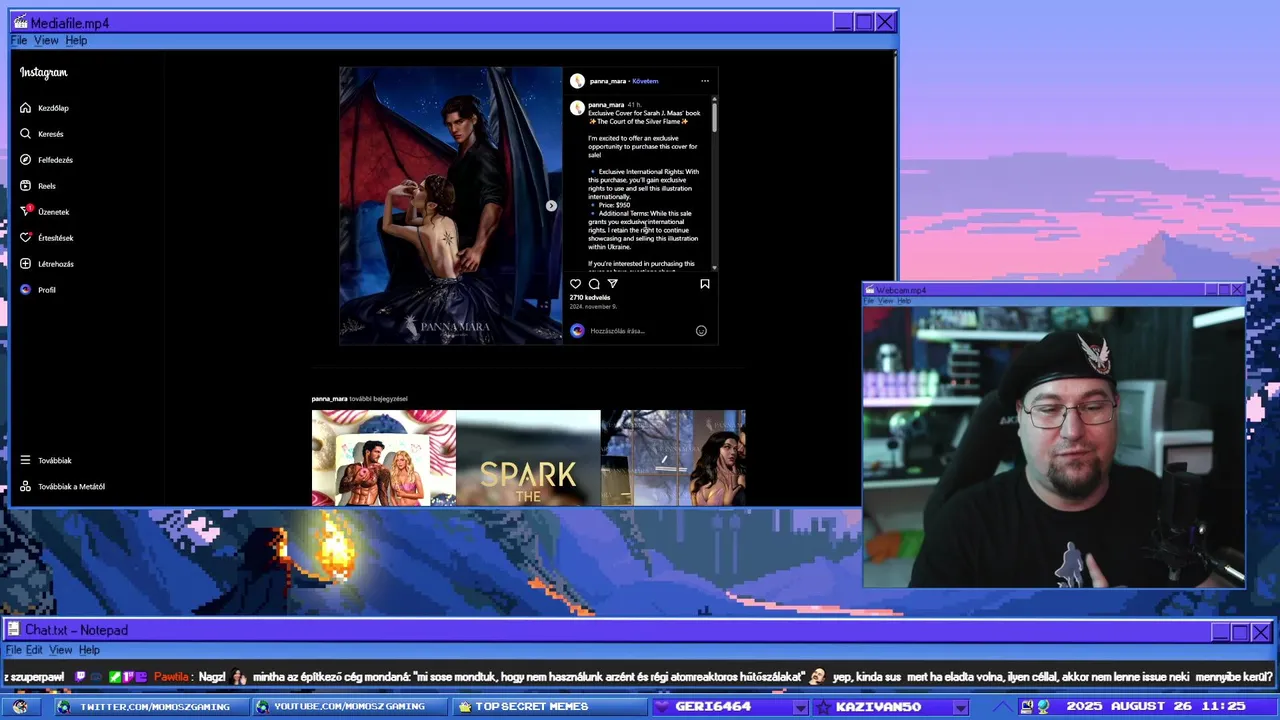Click the main book cover illustration
1280x720 pixels.
451,206
